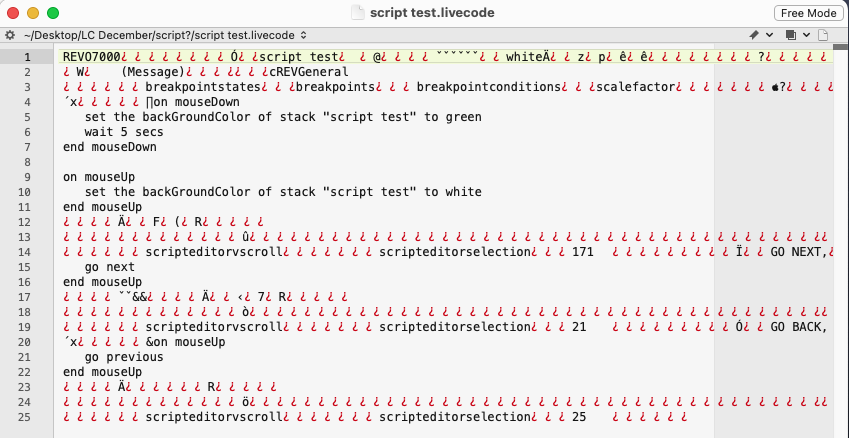Zoom the window with the green button
The width and height of the screenshot is (849, 438).
53,13
